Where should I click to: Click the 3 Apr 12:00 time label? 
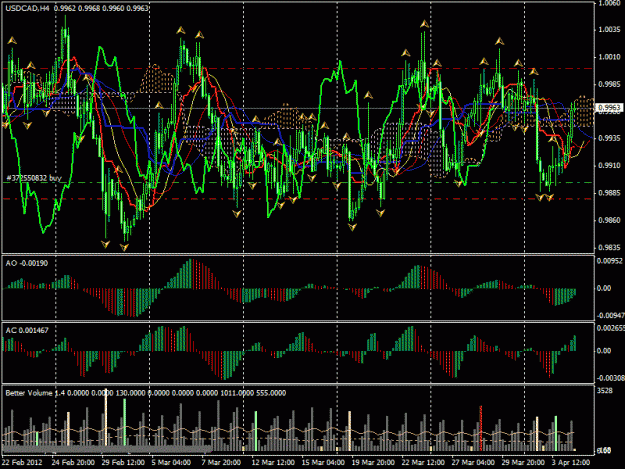click(x=571, y=462)
